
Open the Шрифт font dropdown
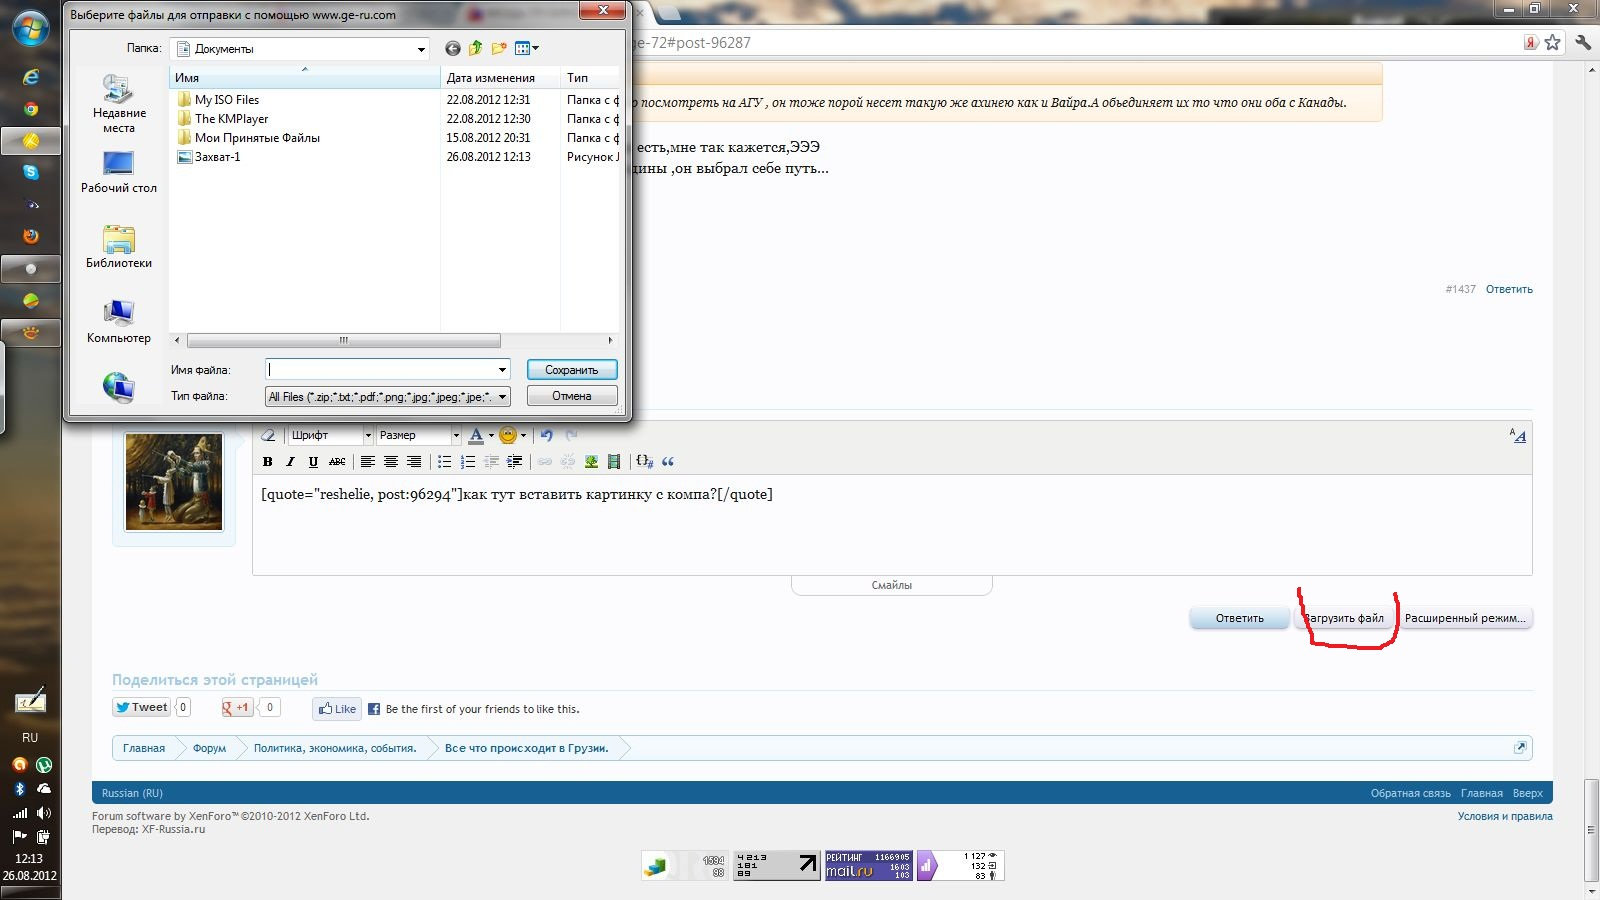(330, 436)
